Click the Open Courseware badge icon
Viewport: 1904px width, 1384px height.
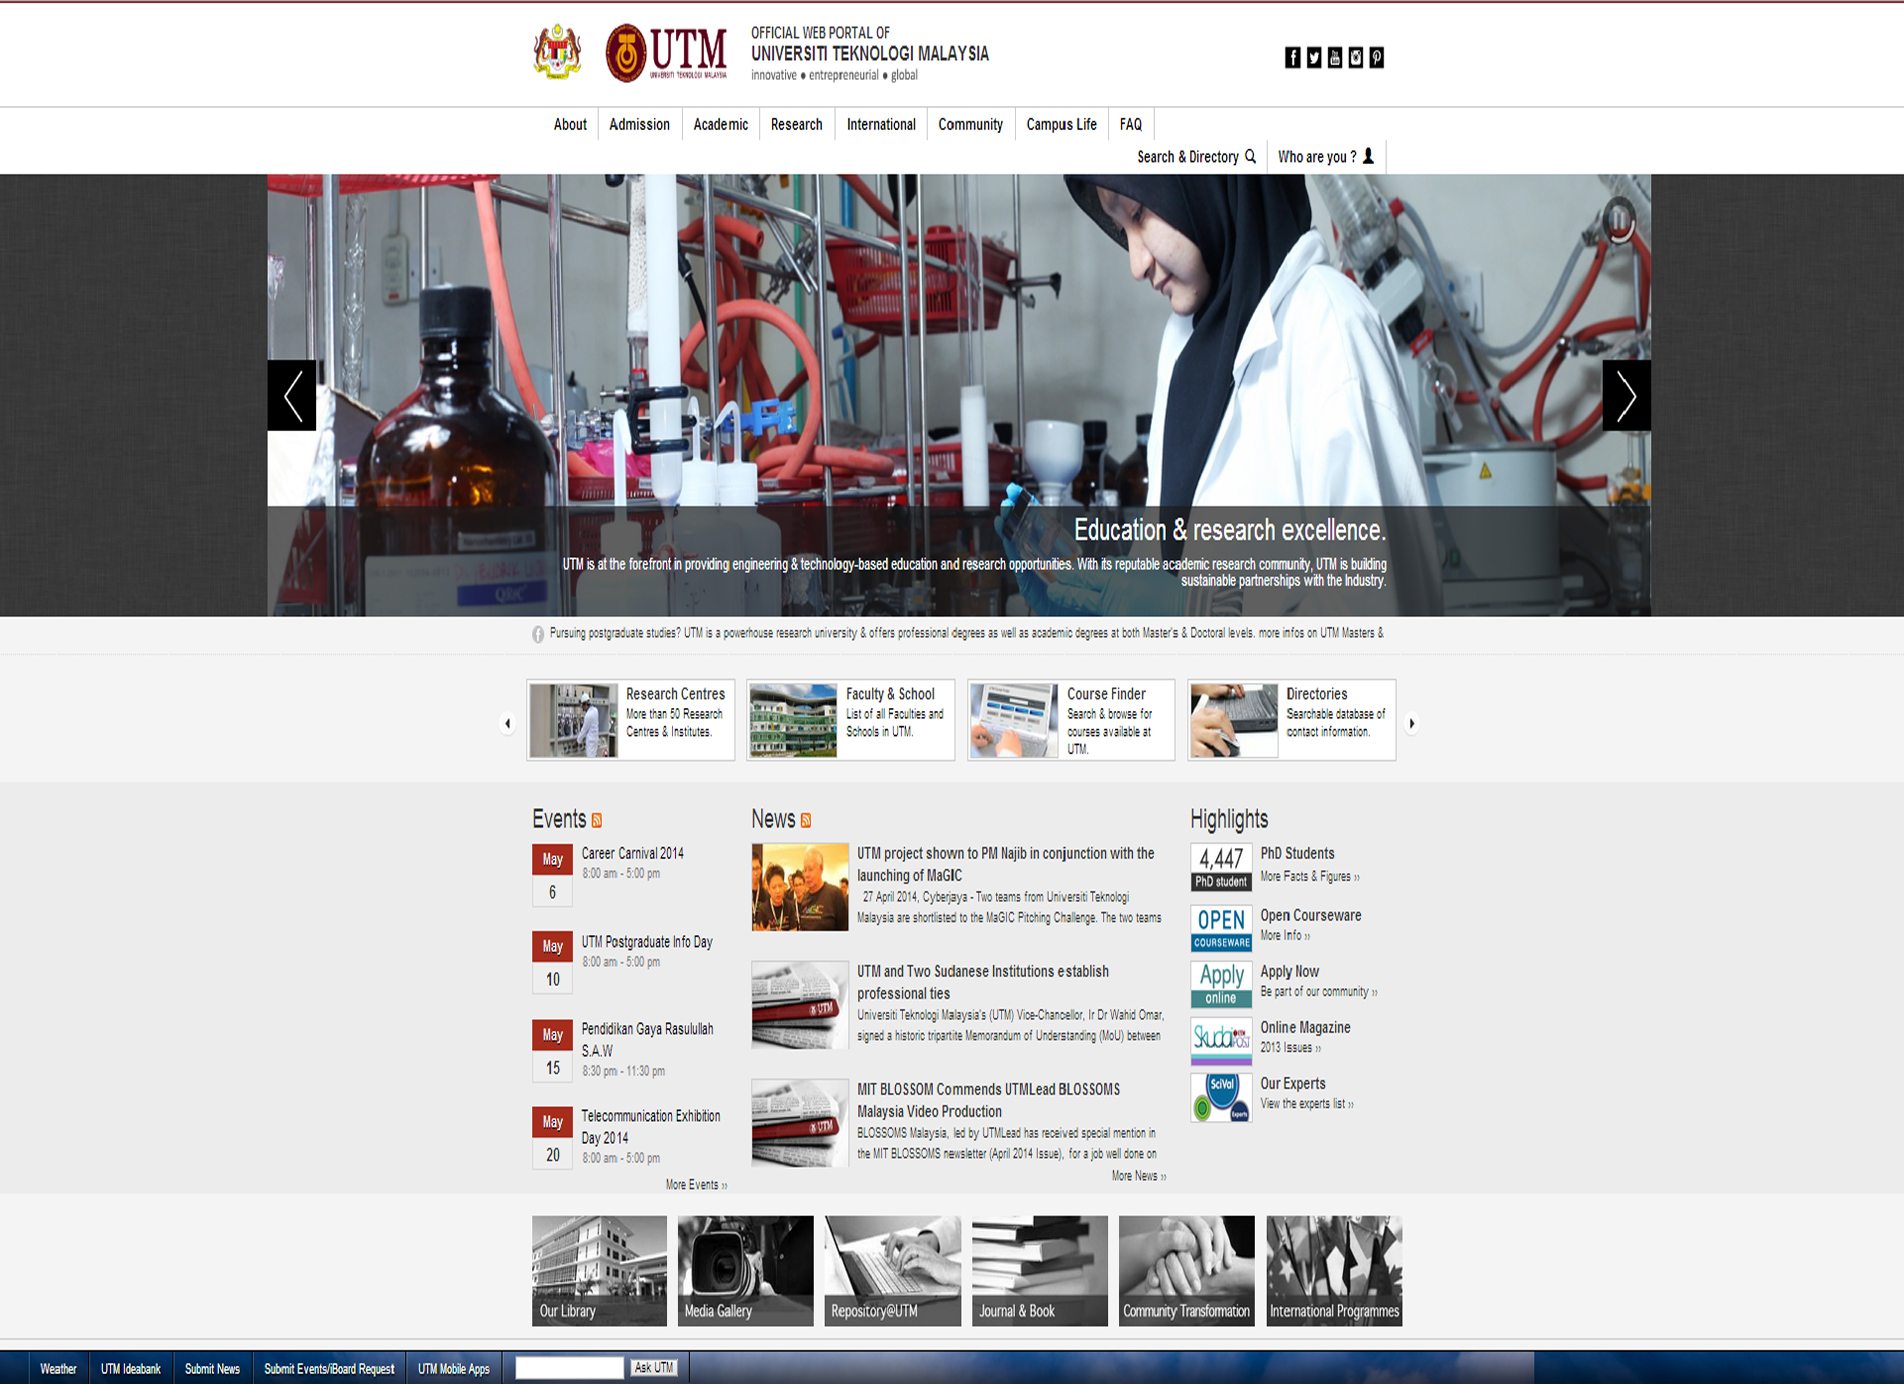(1221, 928)
